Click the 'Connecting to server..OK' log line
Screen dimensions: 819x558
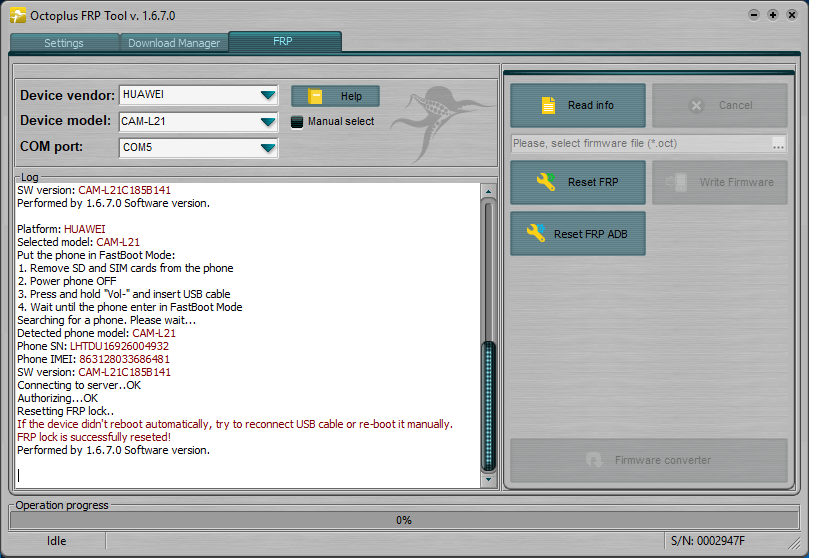pos(79,385)
